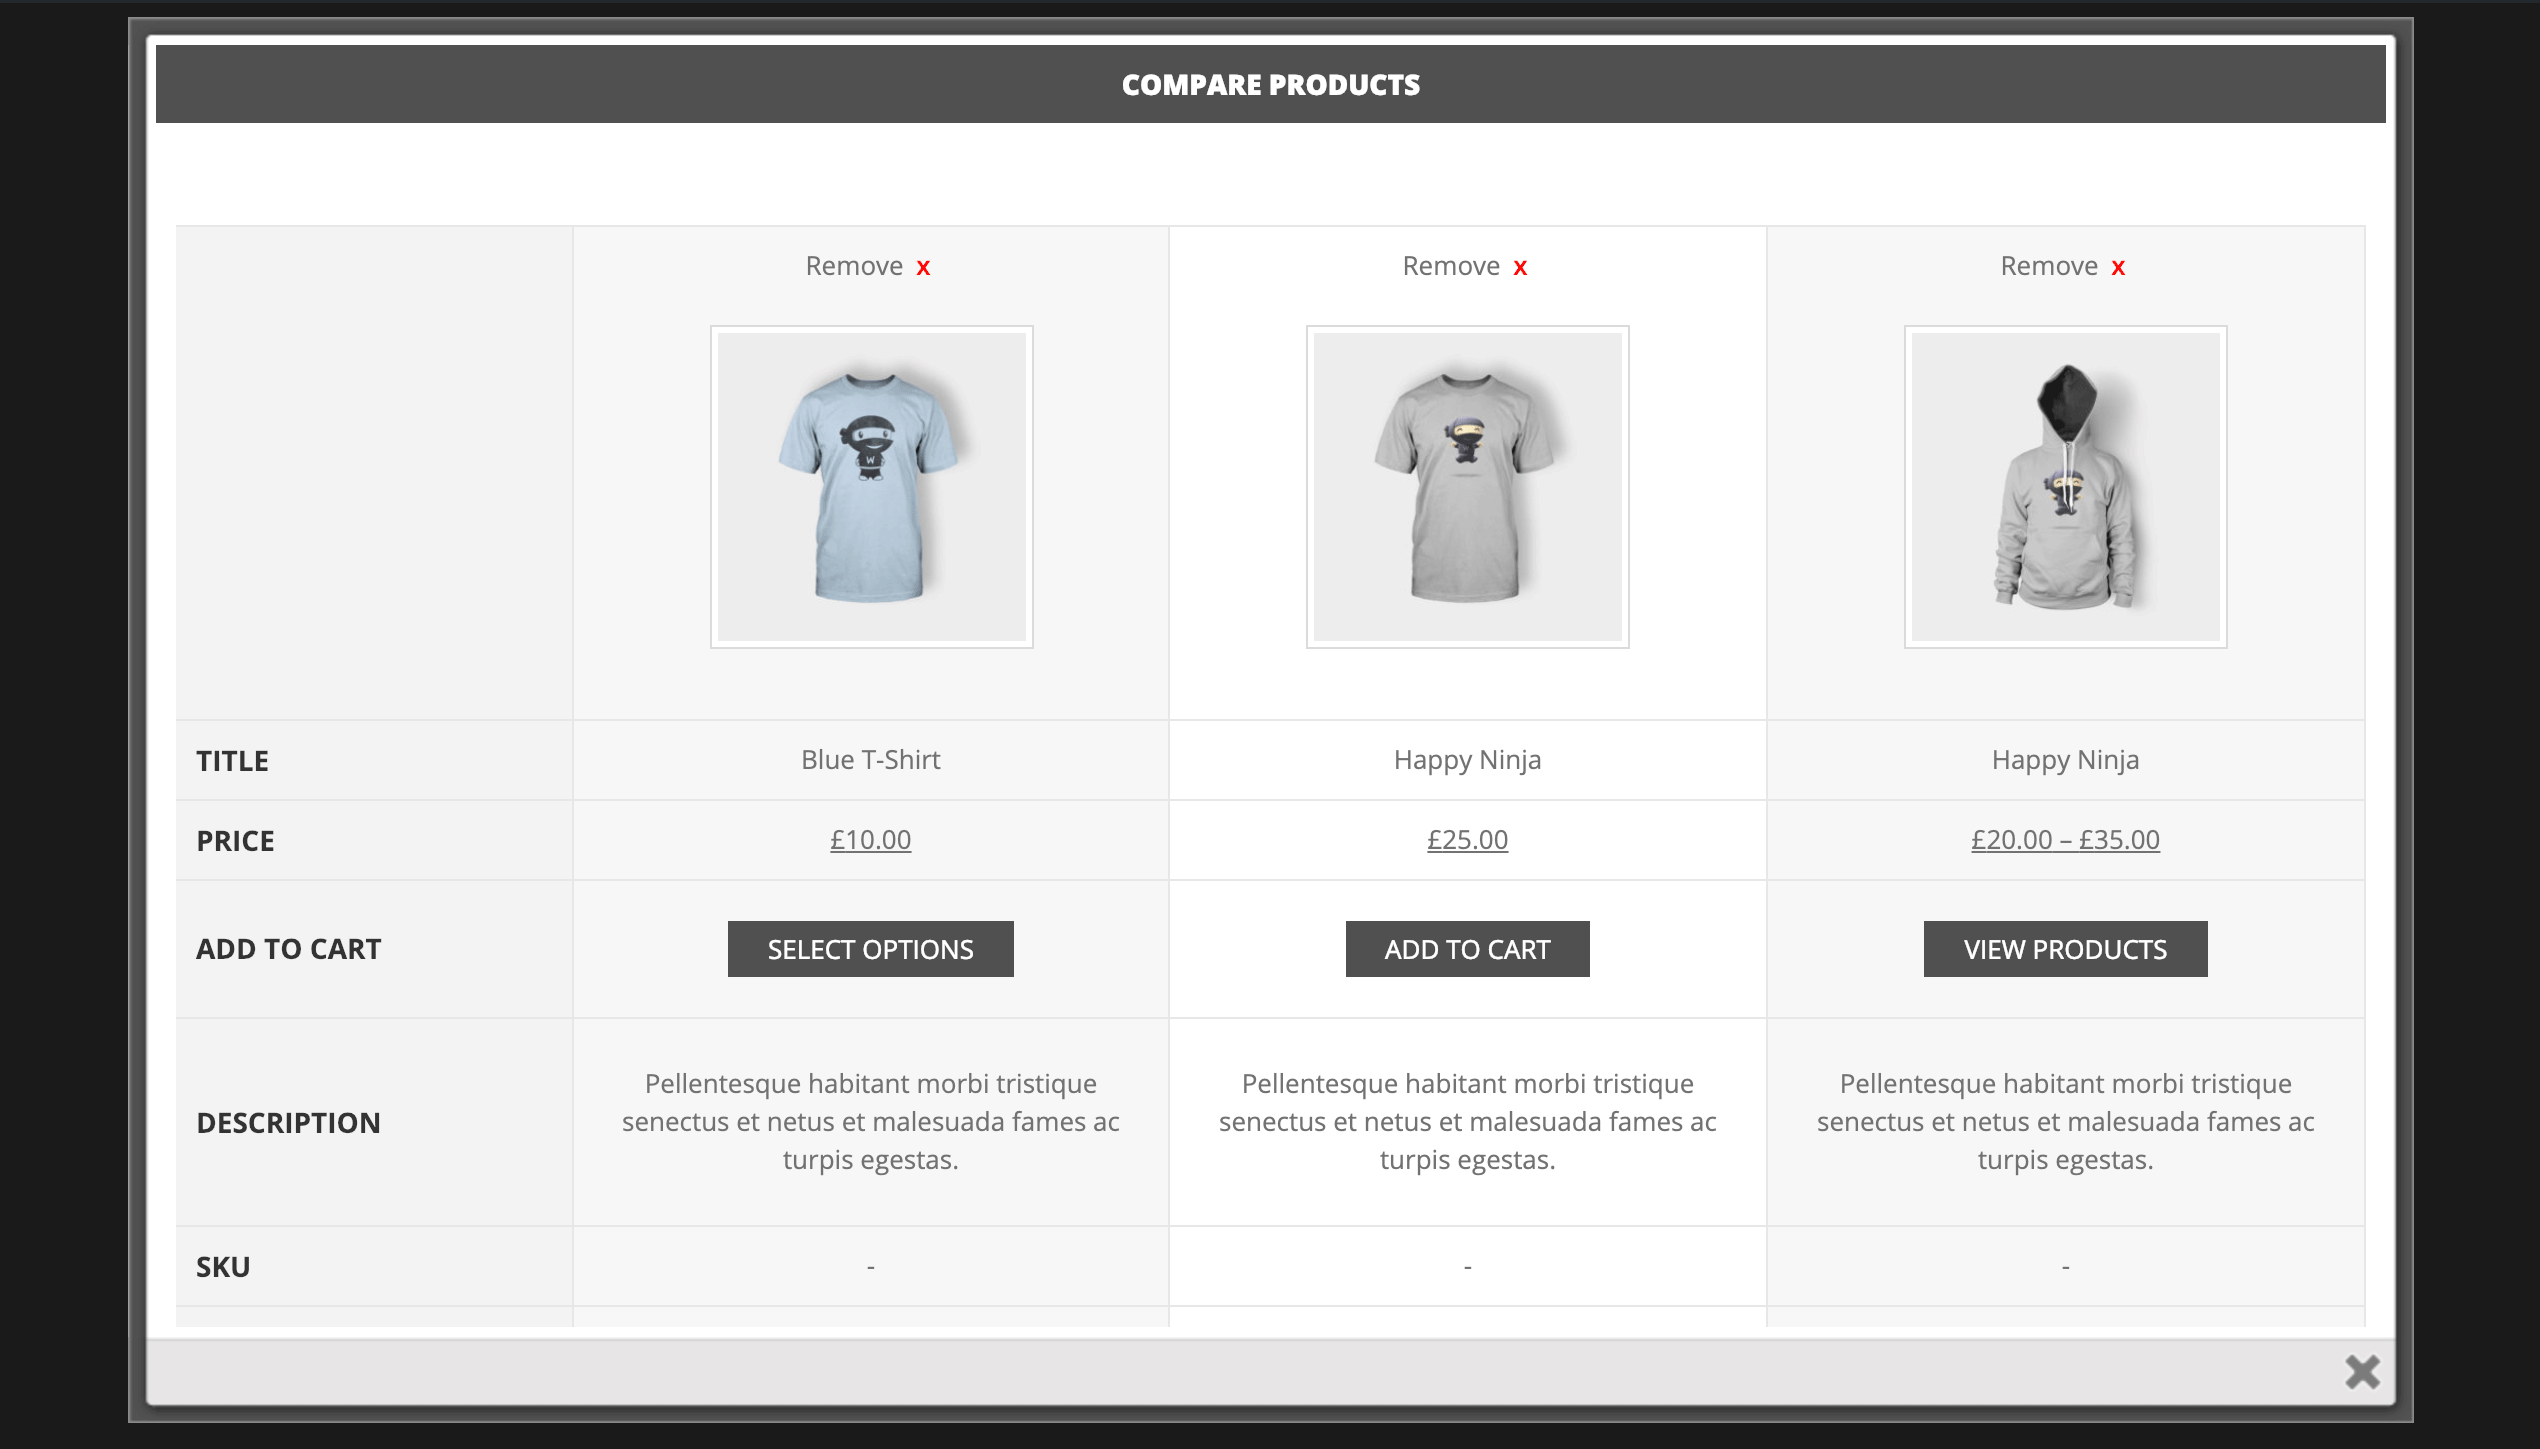2540x1449 pixels.
Task: Open the £20.00 – £35.00 price link
Action: point(2065,840)
